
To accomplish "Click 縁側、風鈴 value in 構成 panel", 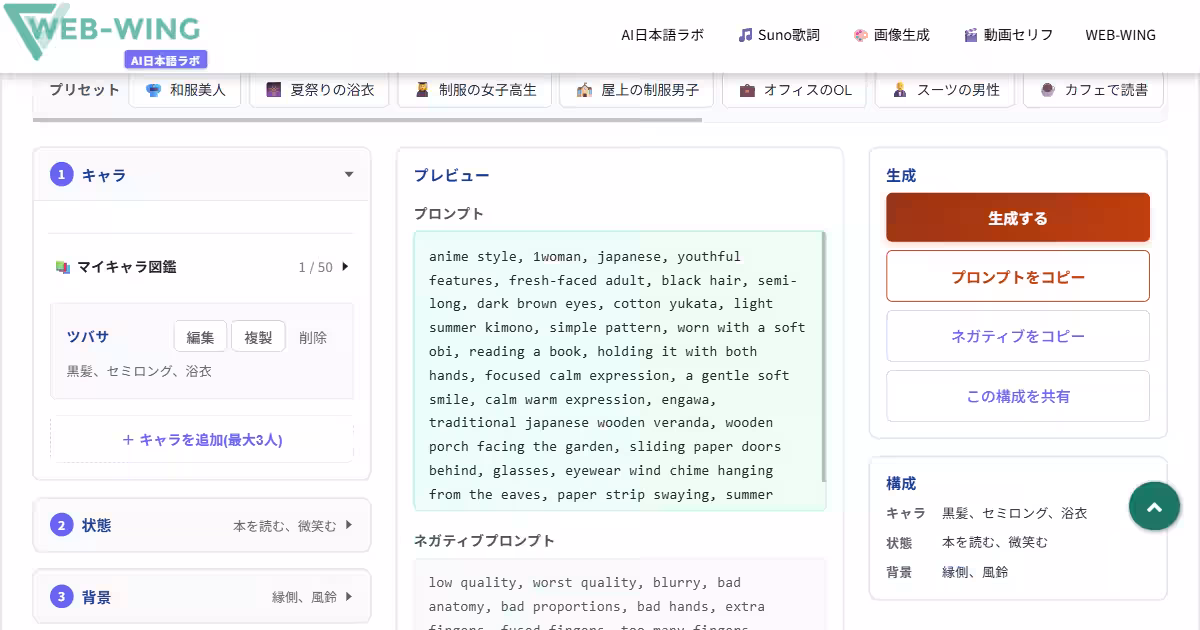I will pyautogui.click(x=975, y=573).
